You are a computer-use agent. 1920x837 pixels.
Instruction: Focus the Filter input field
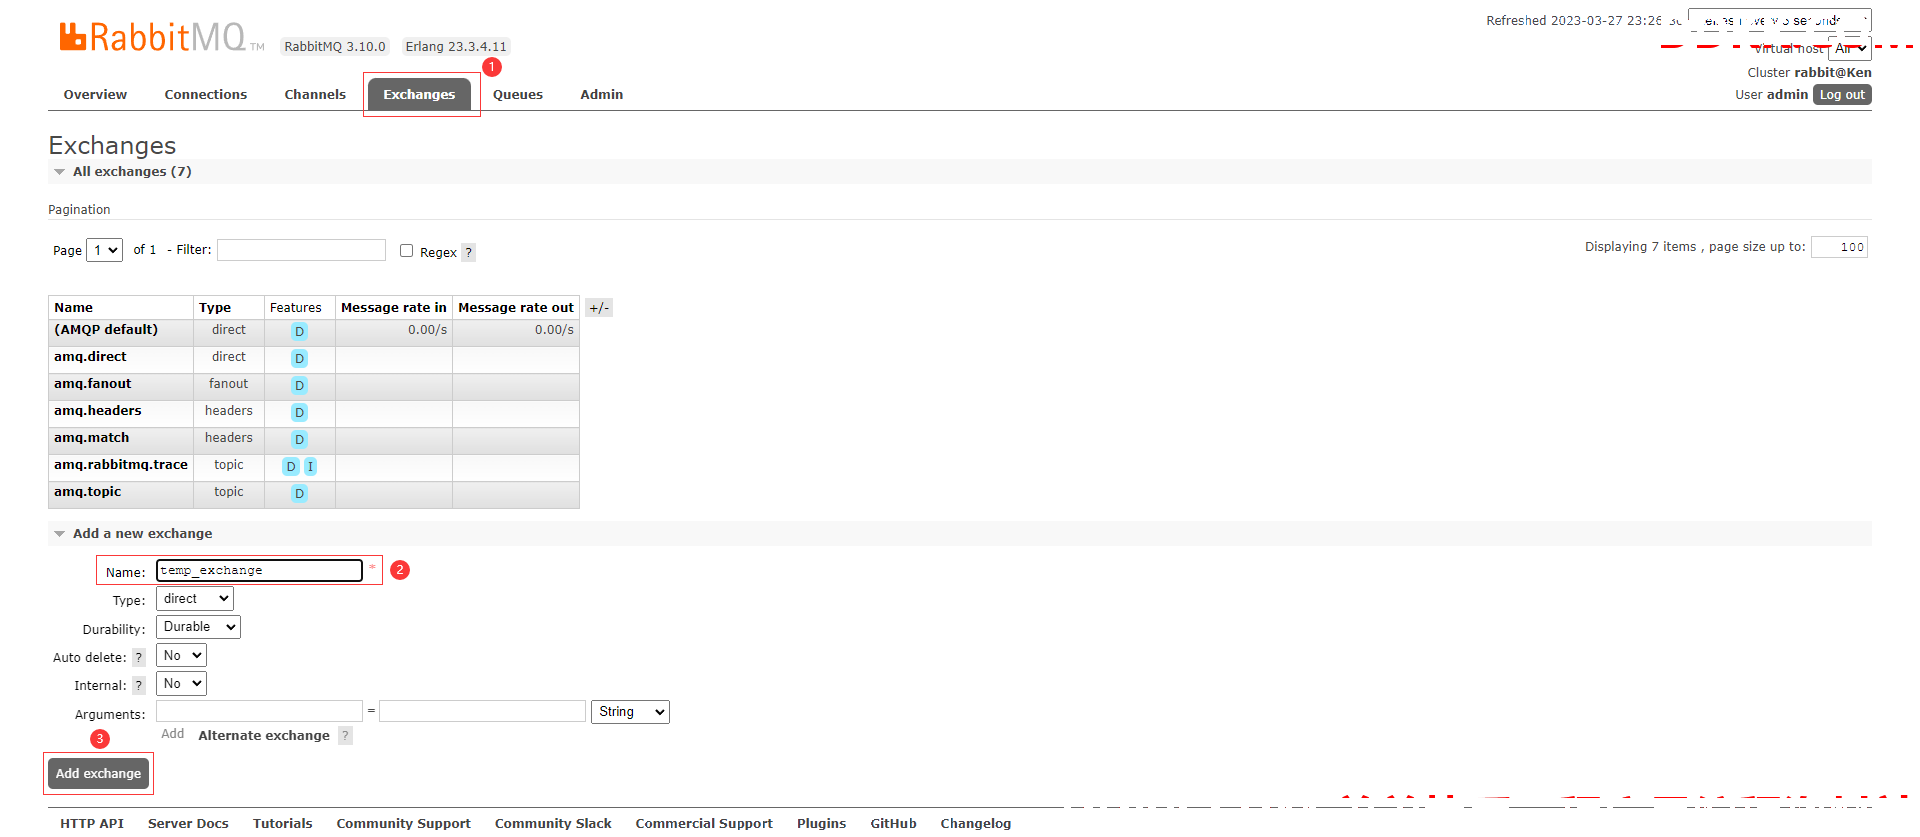point(301,250)
